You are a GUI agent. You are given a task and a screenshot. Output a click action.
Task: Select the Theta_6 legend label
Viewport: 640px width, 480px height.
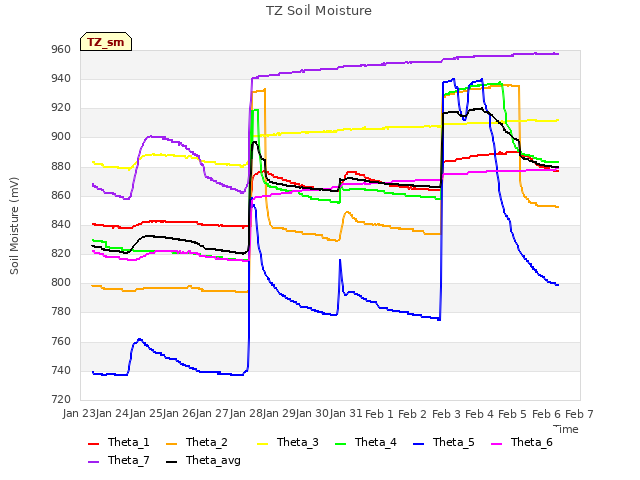click(x=531, y=442)
